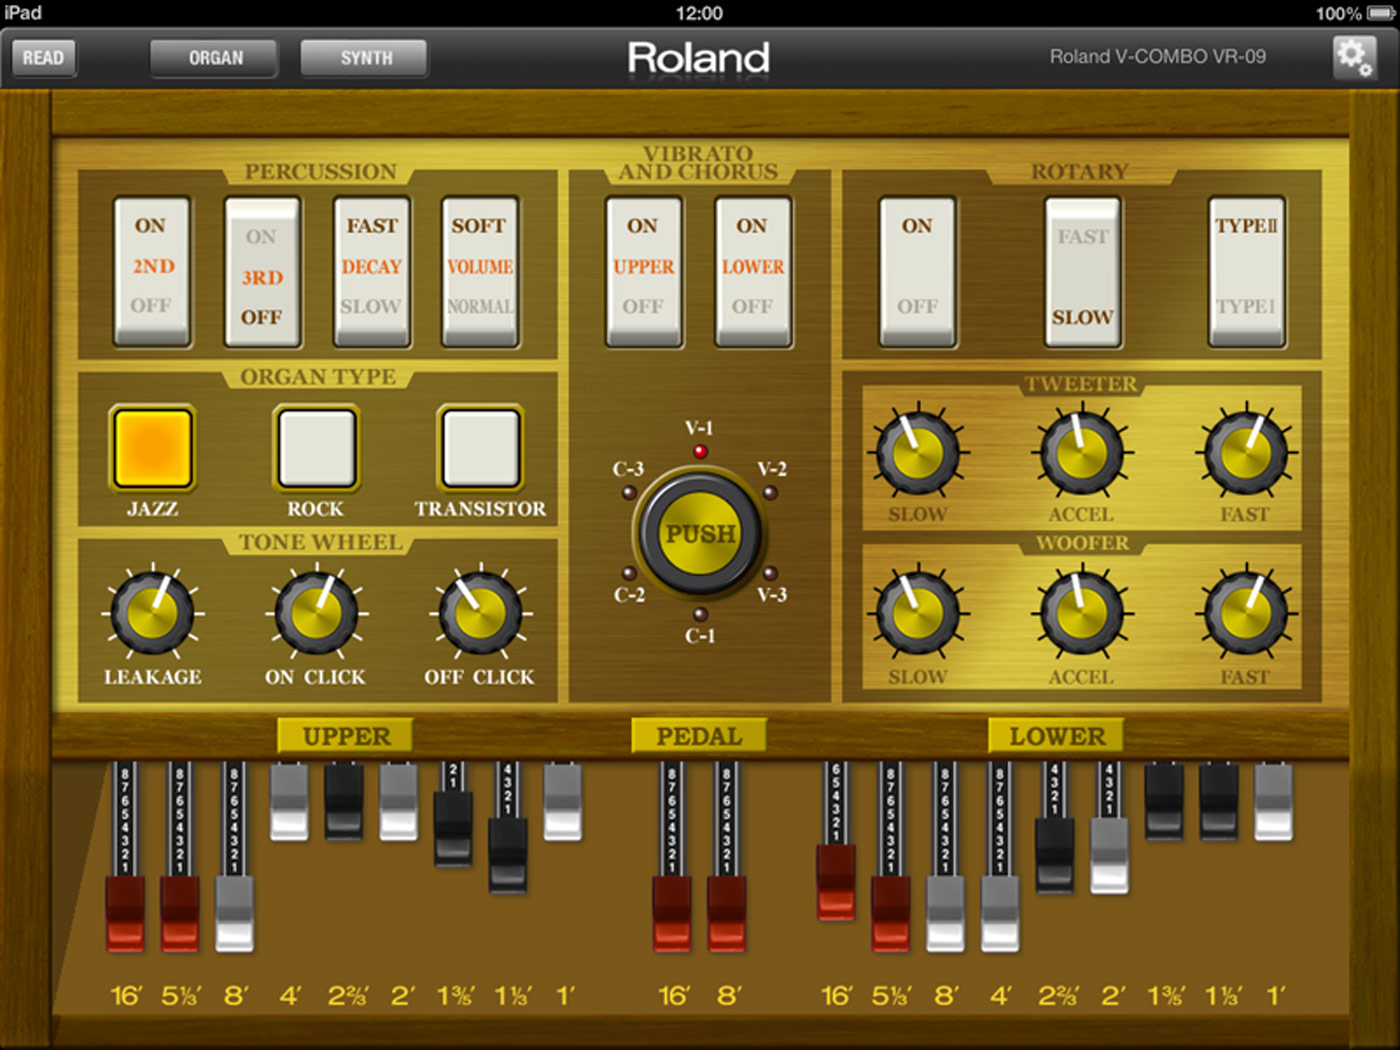This screenshot has width=1400, height=1050.
Task: Select the PEDAL drawbar label
Action: 699,736
